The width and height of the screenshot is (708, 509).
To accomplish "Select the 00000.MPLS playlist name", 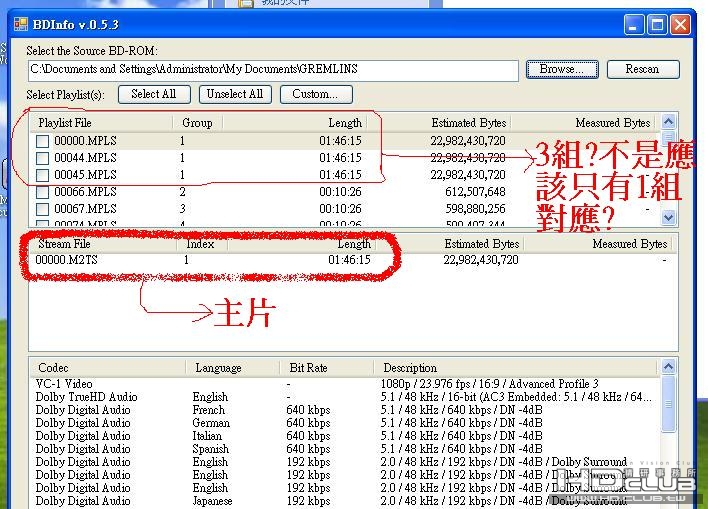I will pos(85,141).
